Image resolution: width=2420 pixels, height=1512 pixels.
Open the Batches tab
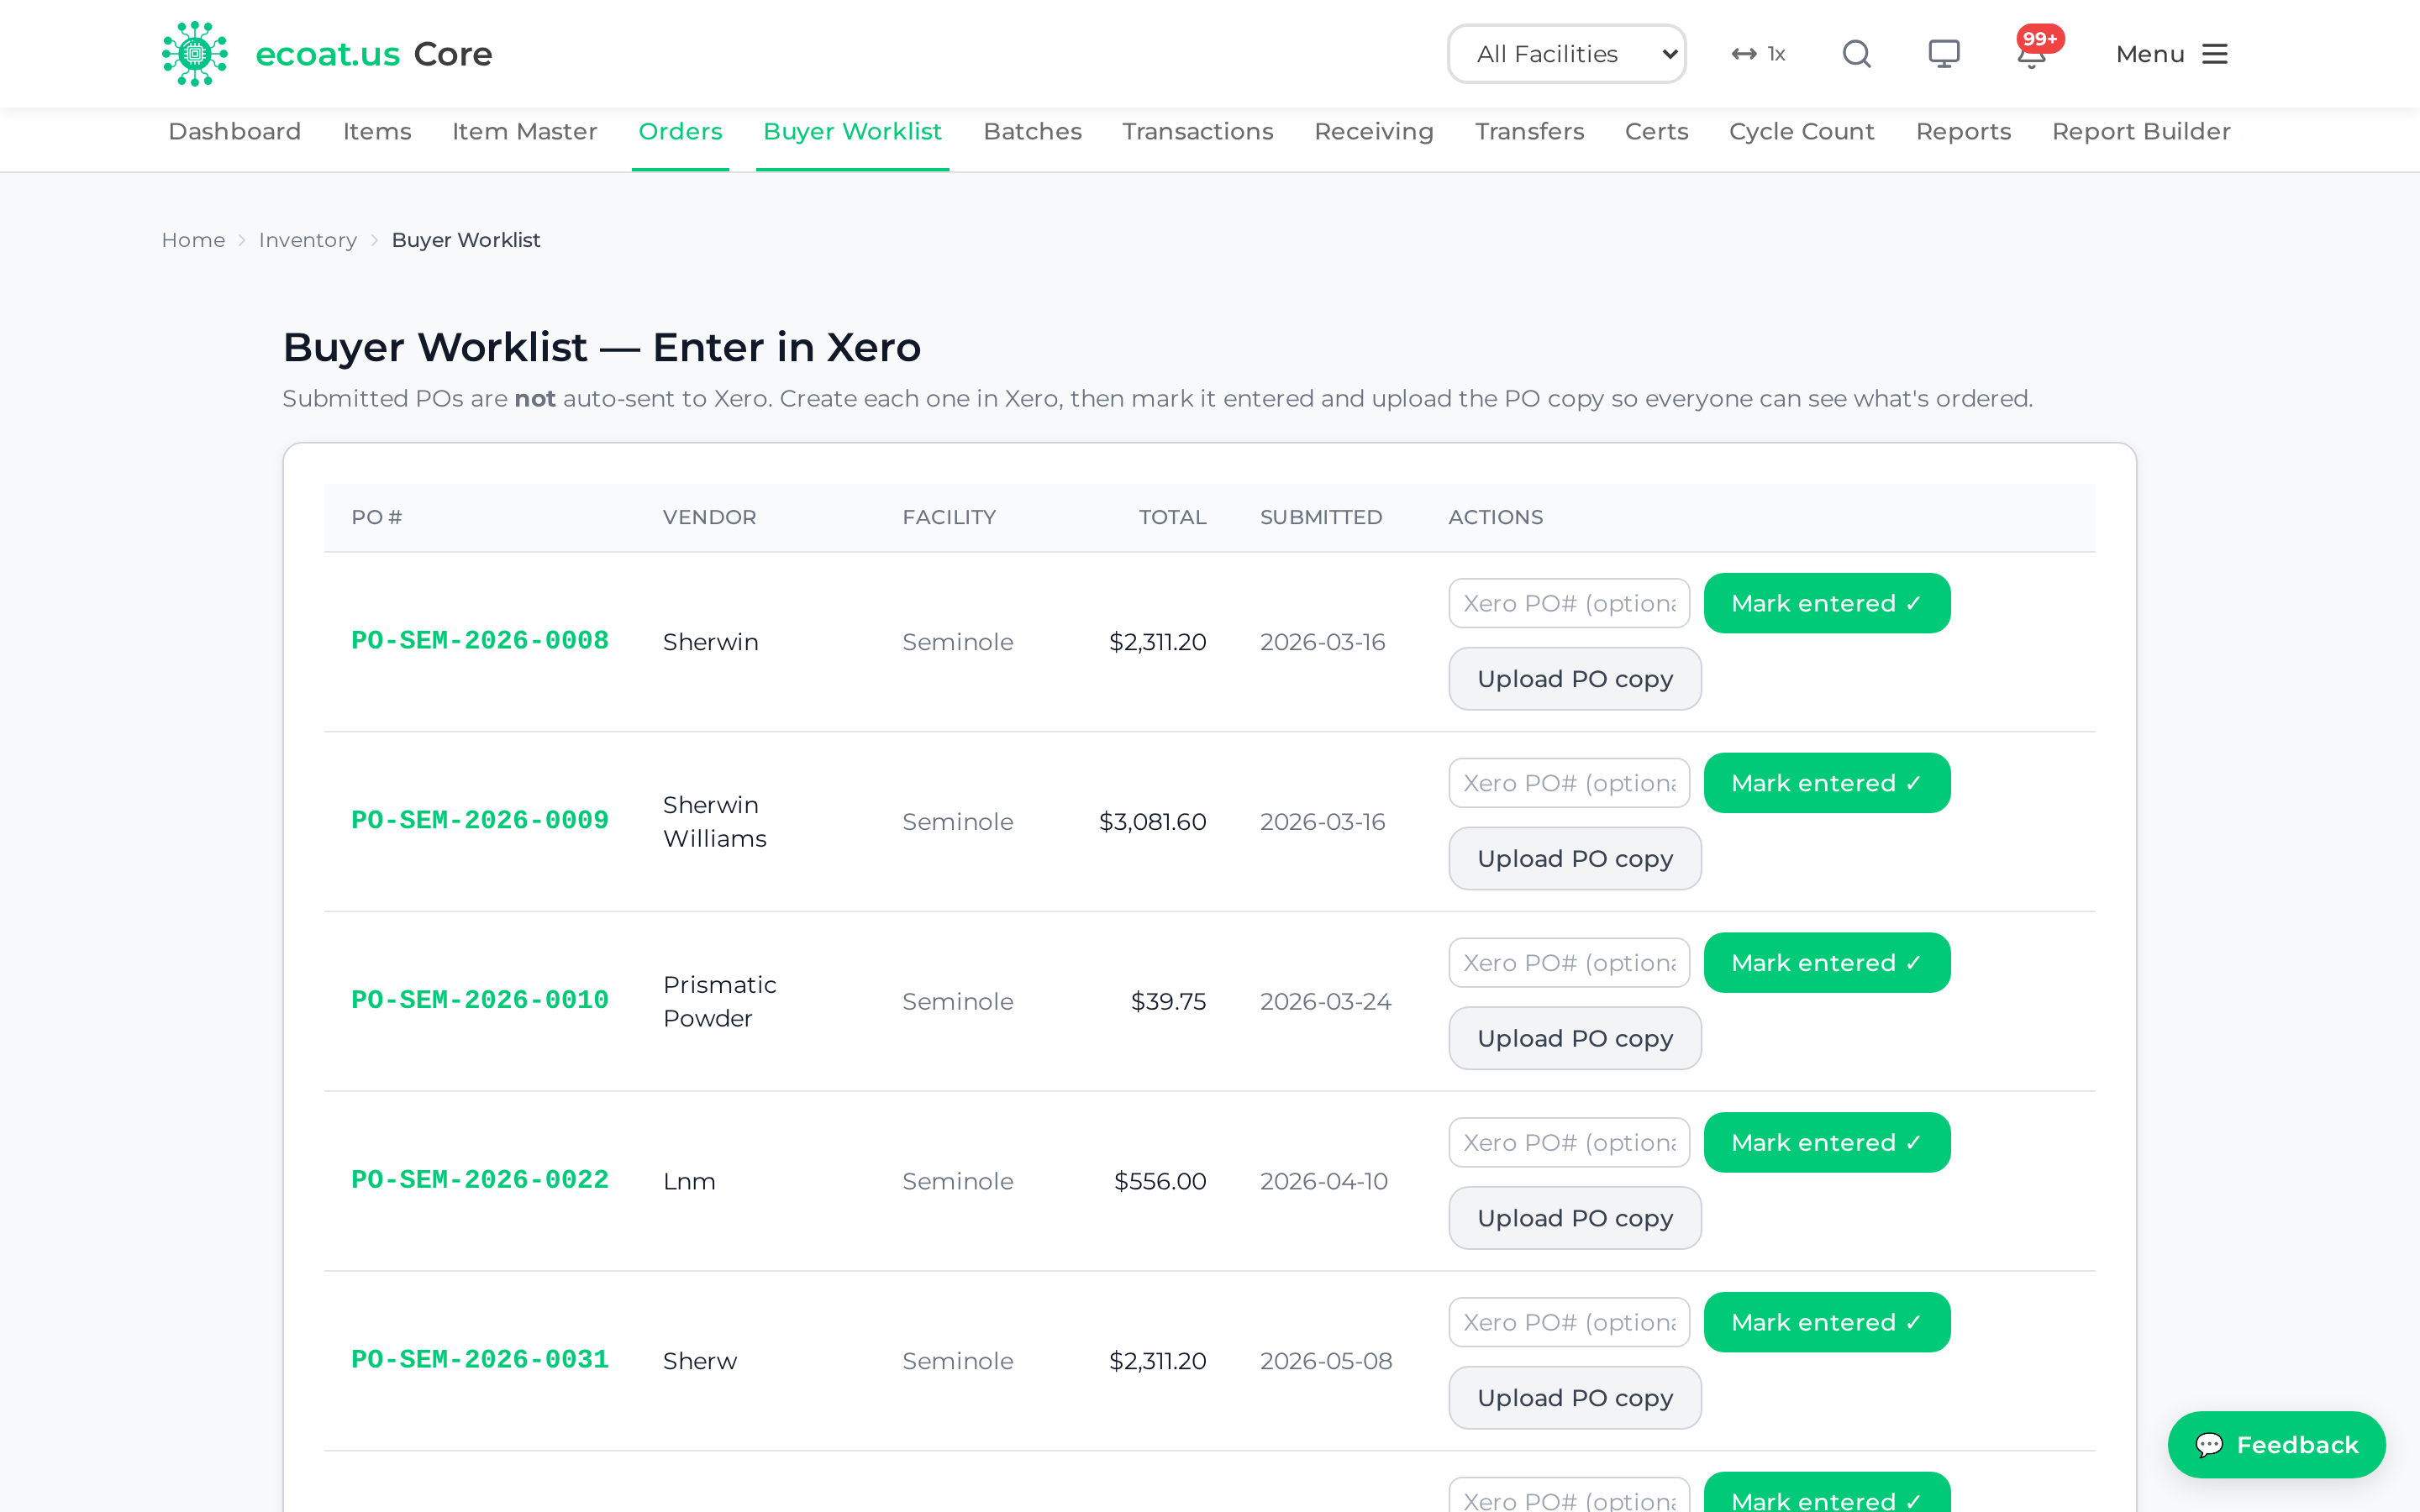tap(1032, 132)
